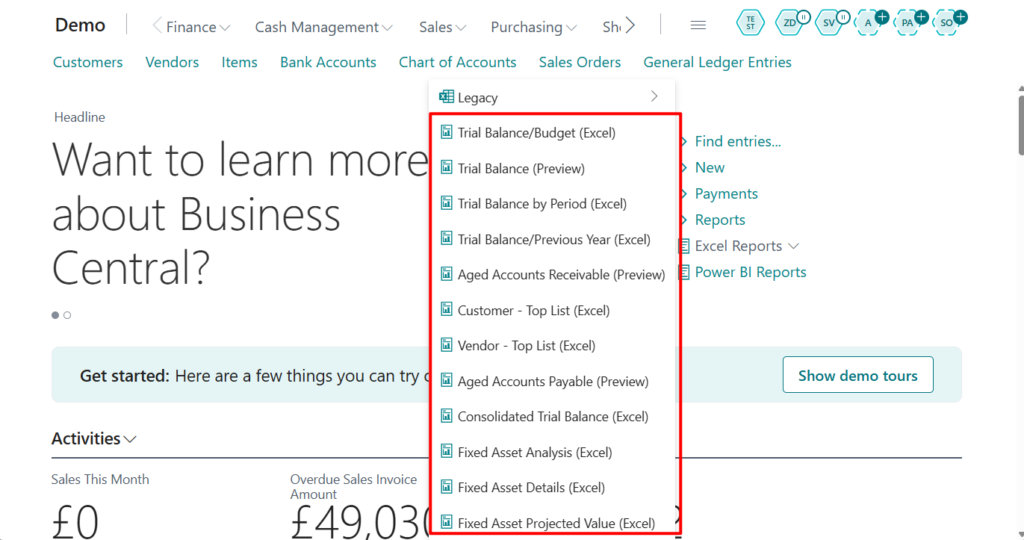1024x540 pixels.
Task: Click the Legacy submenu Excel icon
Action: point(446,97)
